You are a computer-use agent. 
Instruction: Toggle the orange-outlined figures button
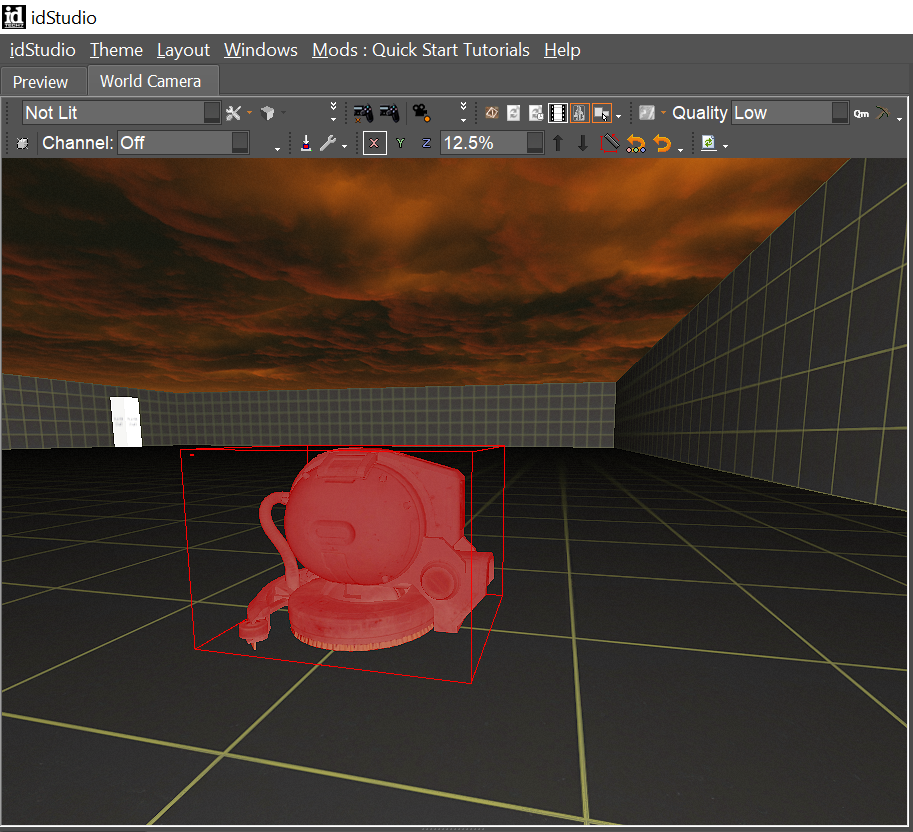[580, 113]
